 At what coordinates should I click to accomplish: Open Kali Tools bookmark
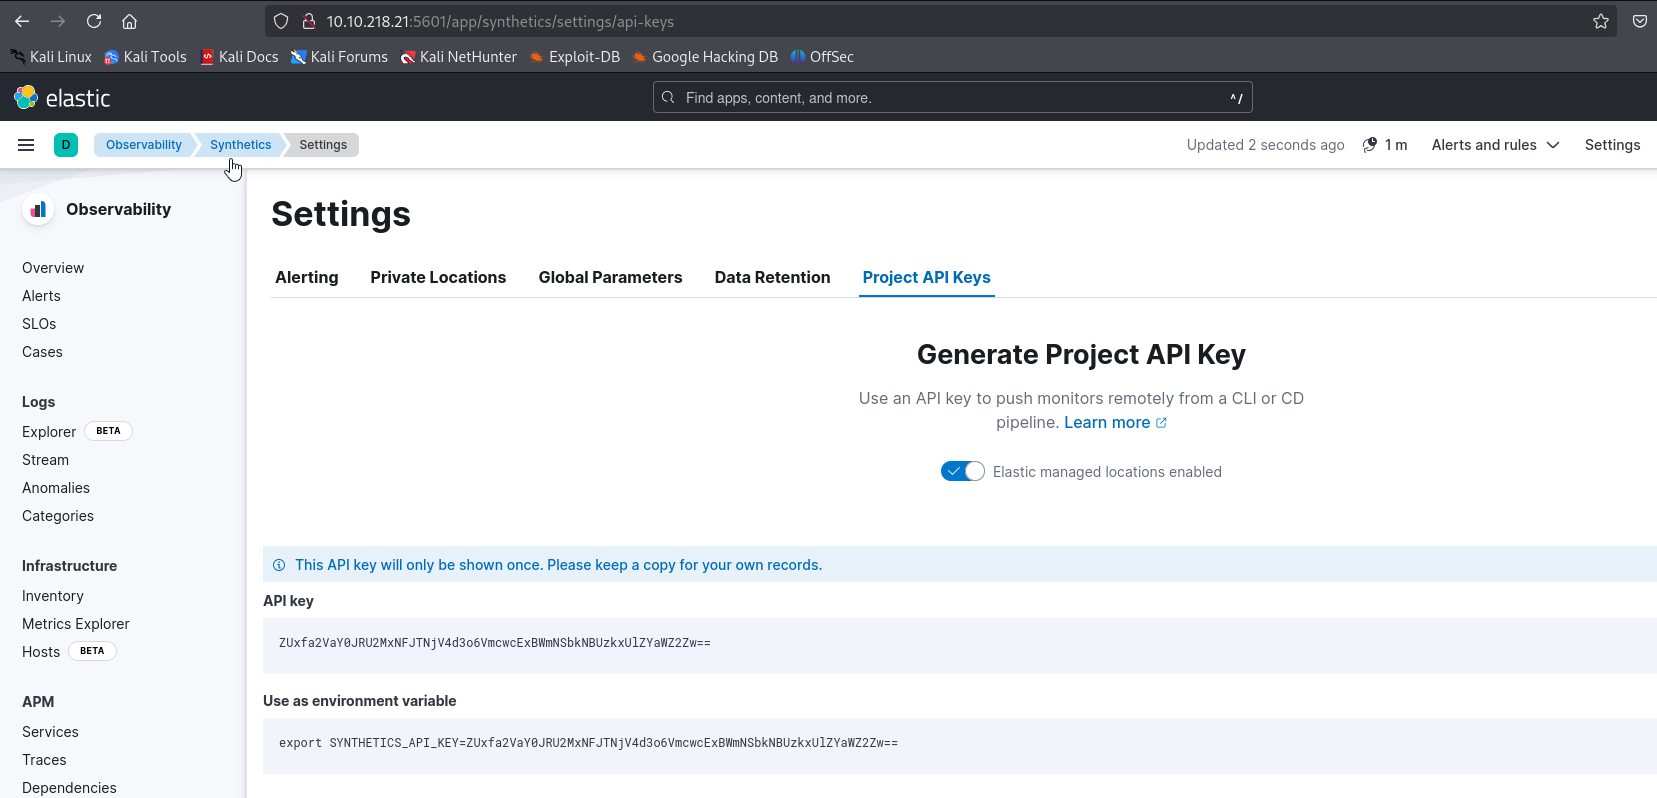click(x=145, y=57)
